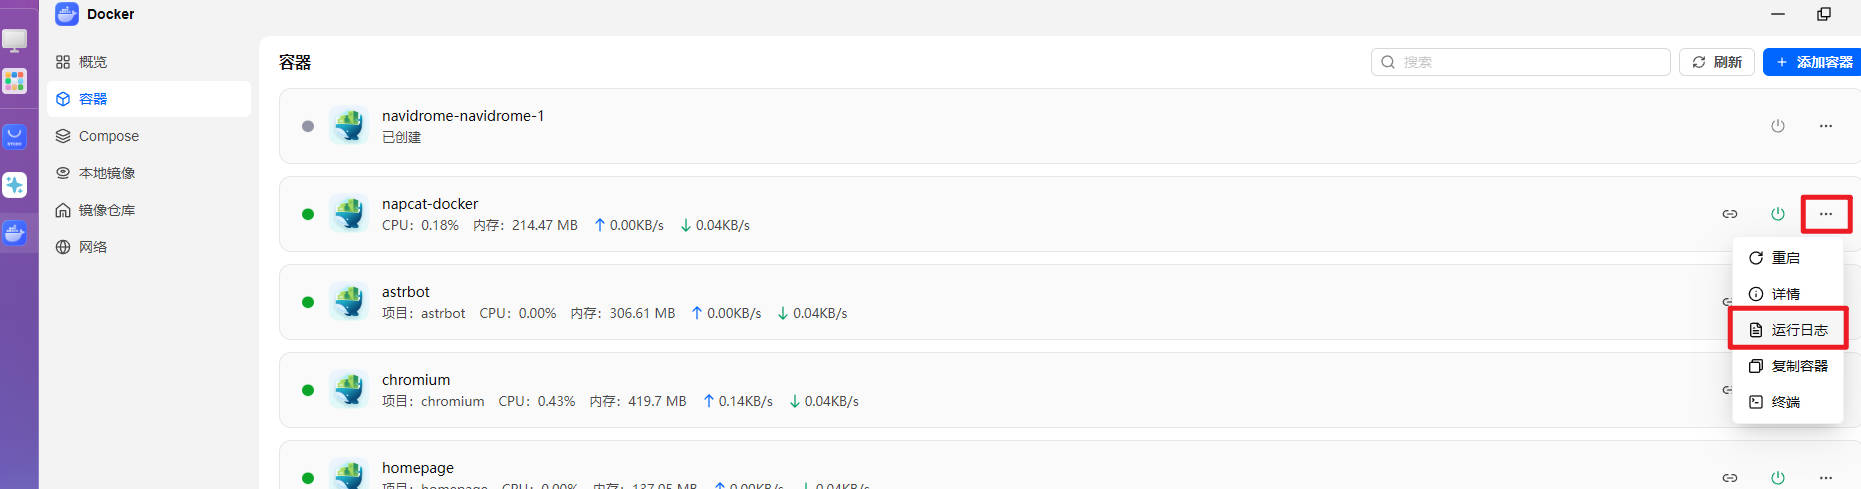Click the navidrome-navidrome-1 grey status dot
1861x489 pixels.
pos(308,126)
